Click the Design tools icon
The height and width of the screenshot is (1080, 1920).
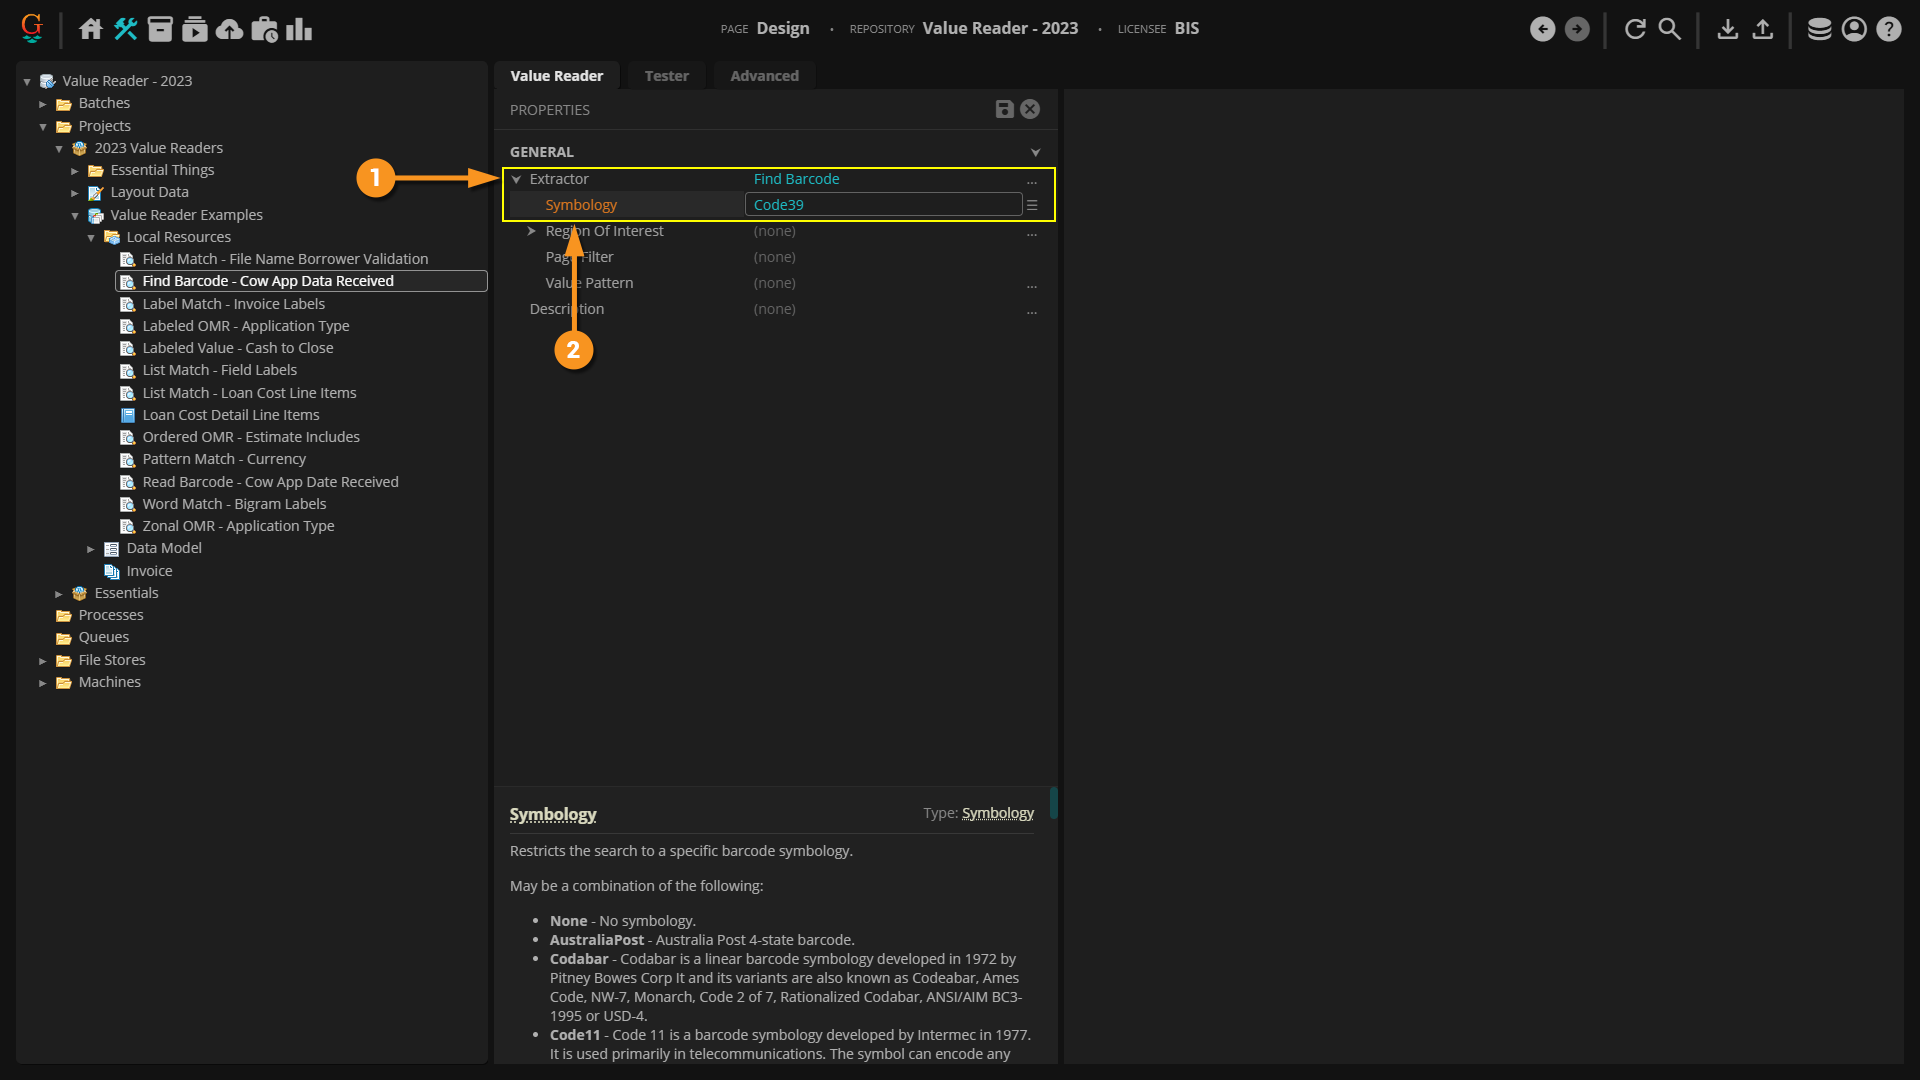(x=125, y=29)
